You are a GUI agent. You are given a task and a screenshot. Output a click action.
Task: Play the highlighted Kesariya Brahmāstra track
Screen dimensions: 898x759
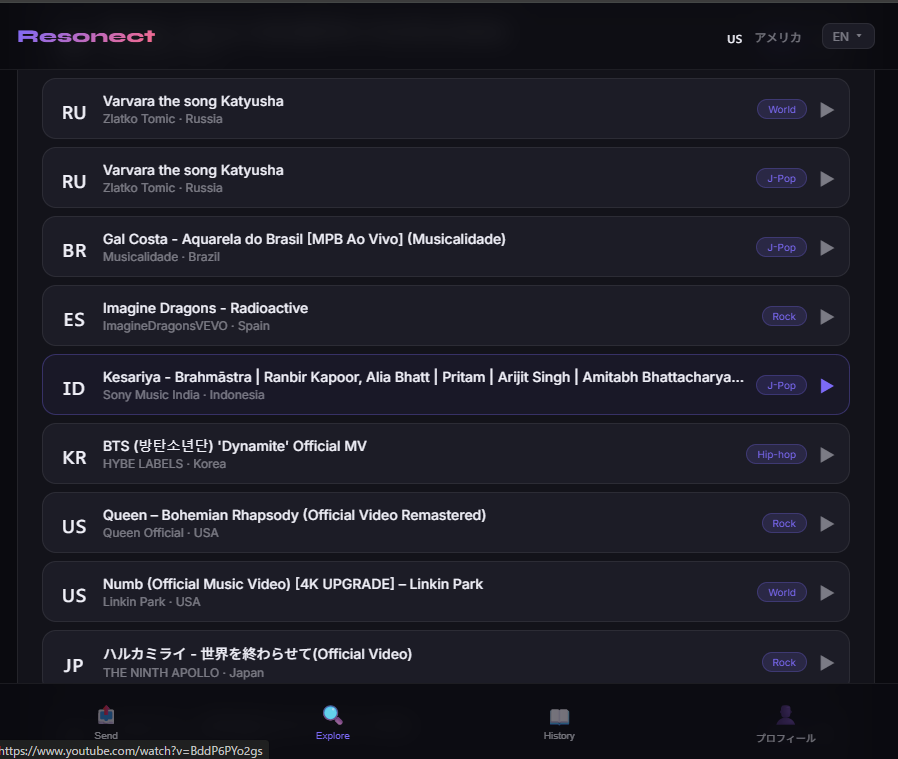pyautogui.click(x=826, y=386)
